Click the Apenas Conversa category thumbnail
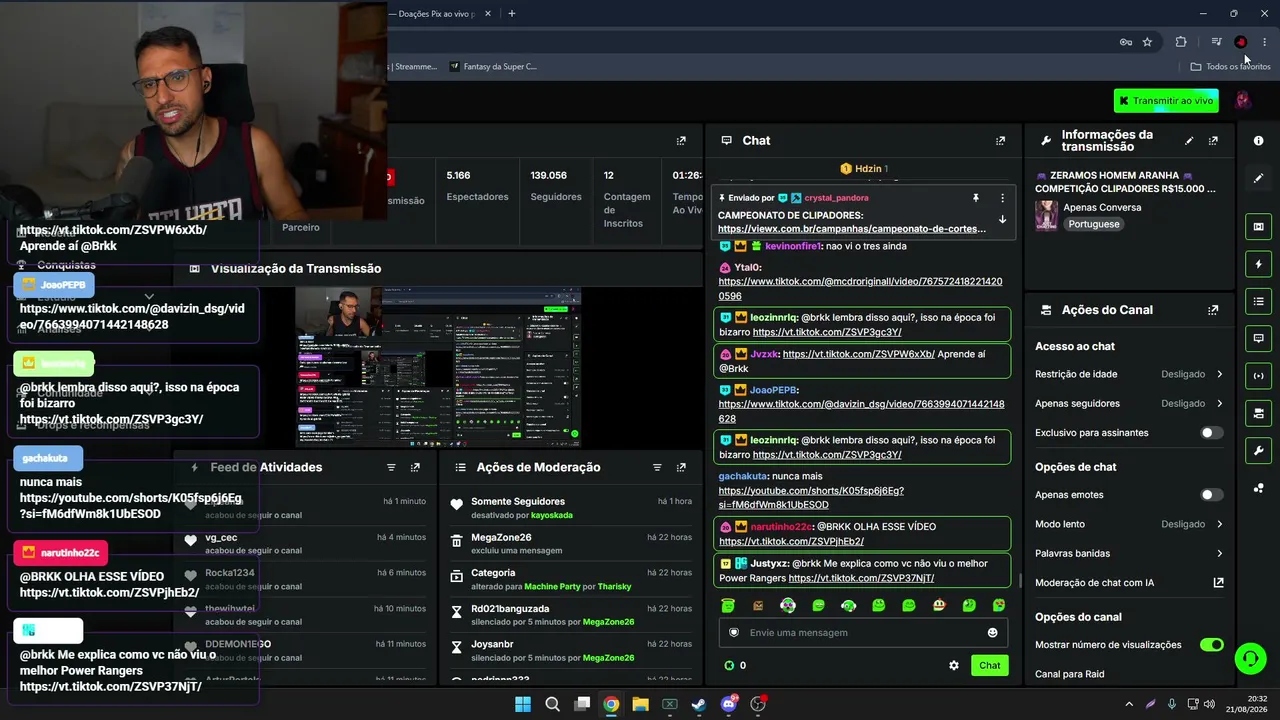 [x=1046, y=215]
